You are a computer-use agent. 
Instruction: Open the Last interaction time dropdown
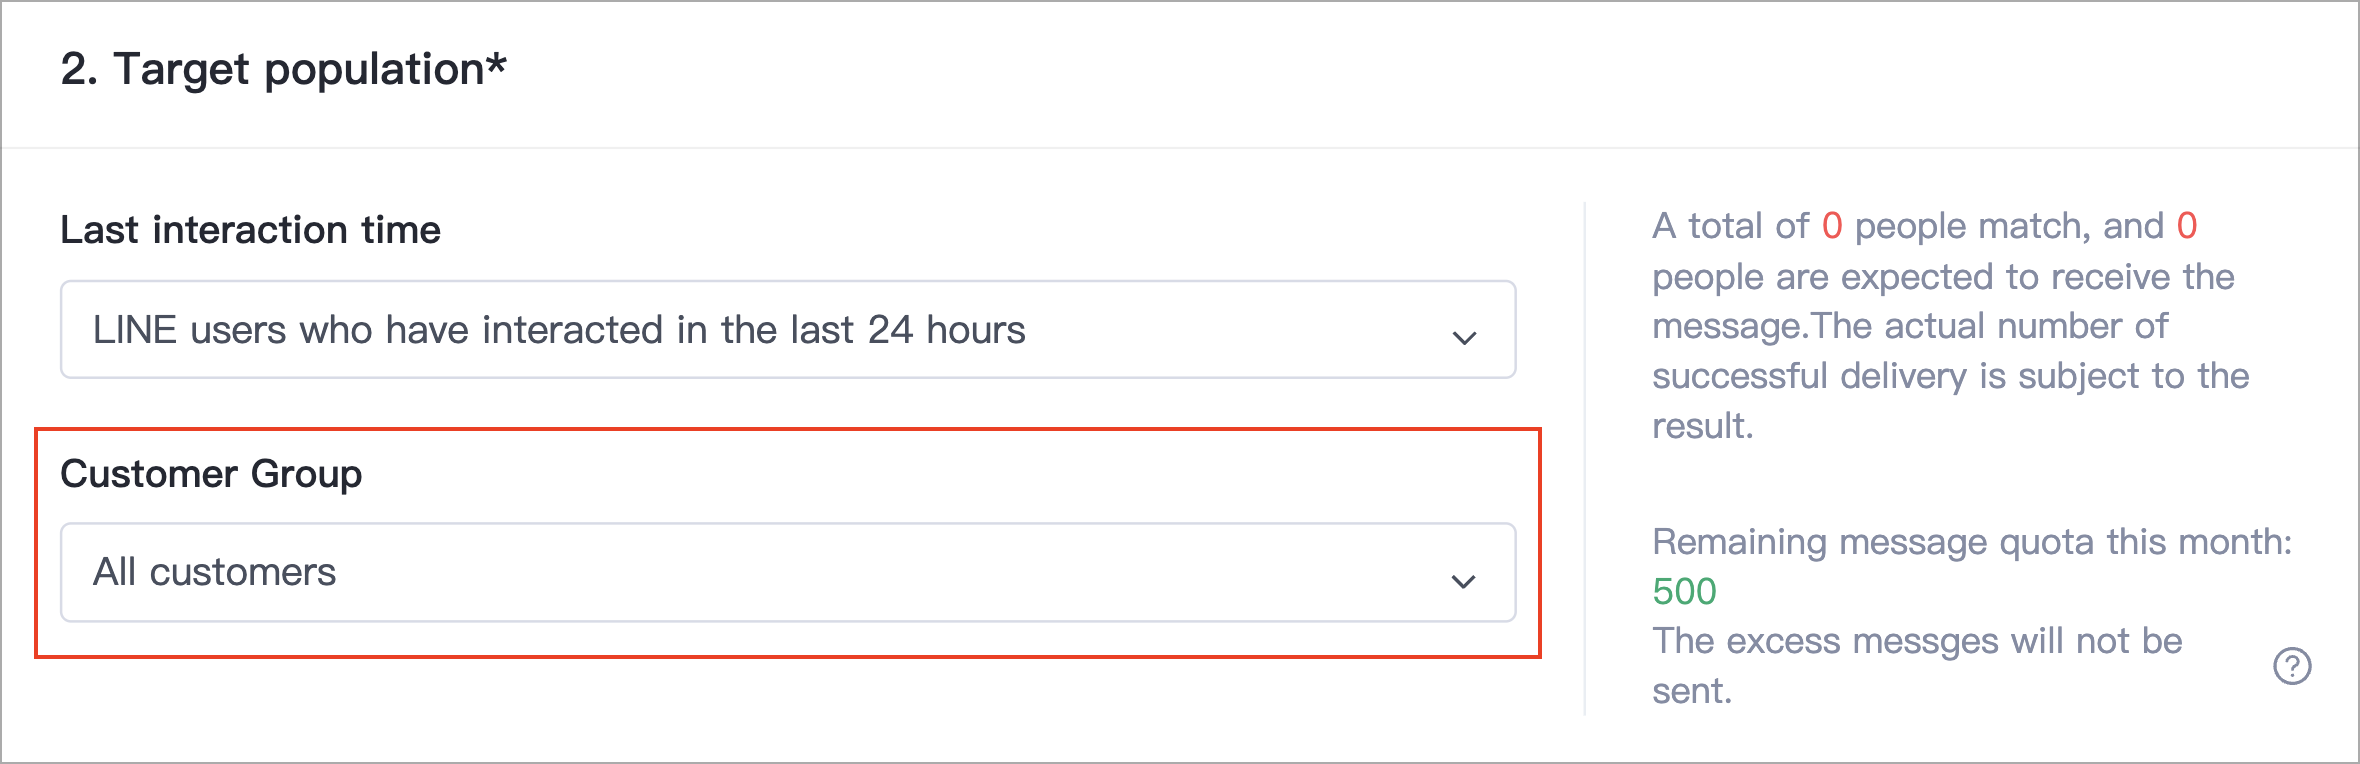(x=788, y=329)
